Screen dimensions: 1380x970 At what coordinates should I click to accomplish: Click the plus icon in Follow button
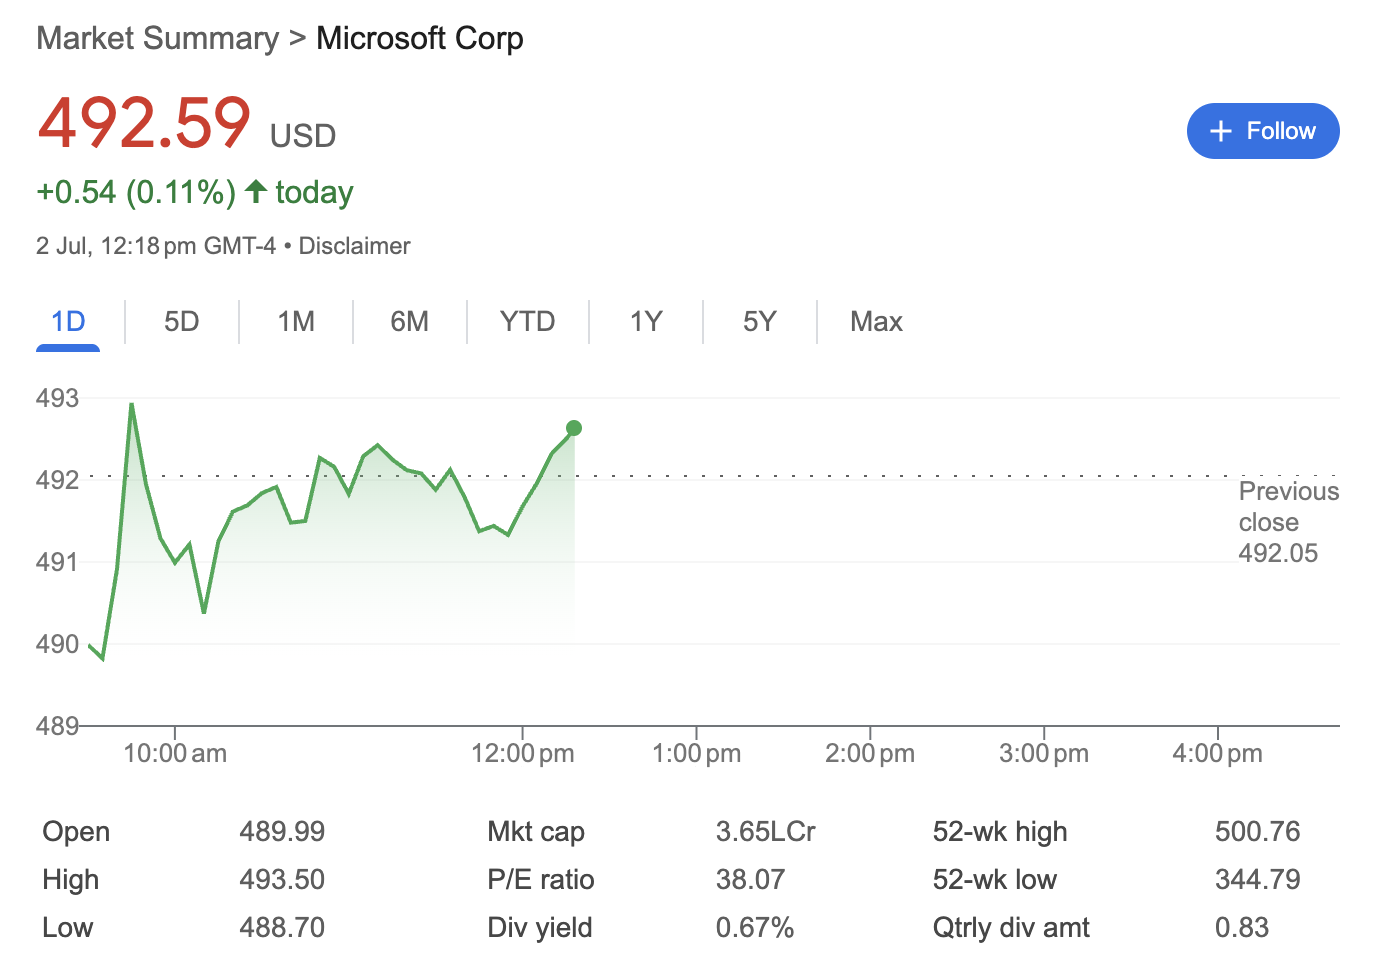[1220, 131]
